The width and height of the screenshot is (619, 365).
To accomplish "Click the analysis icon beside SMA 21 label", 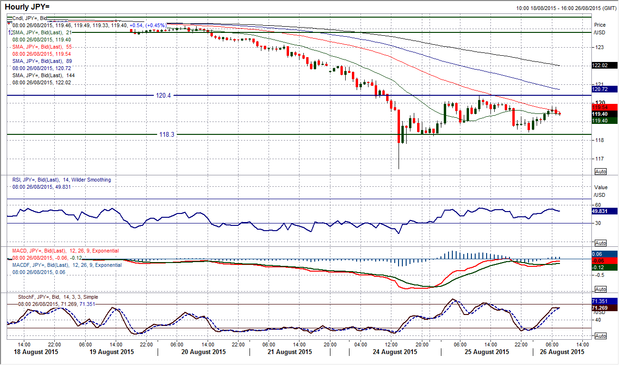I will pos(9,32).
